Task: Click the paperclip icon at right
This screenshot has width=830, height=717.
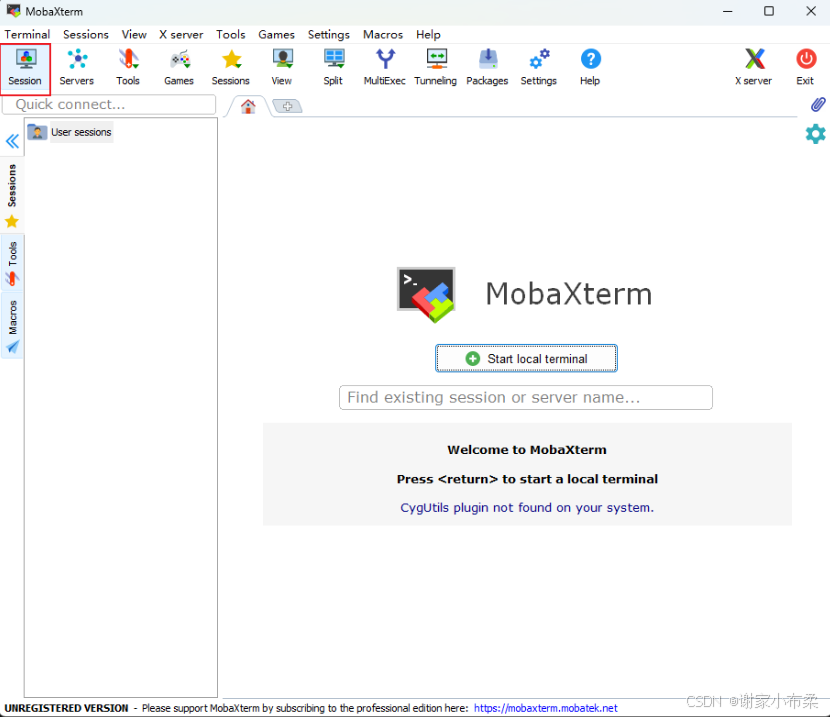Action: click(817, 104)
